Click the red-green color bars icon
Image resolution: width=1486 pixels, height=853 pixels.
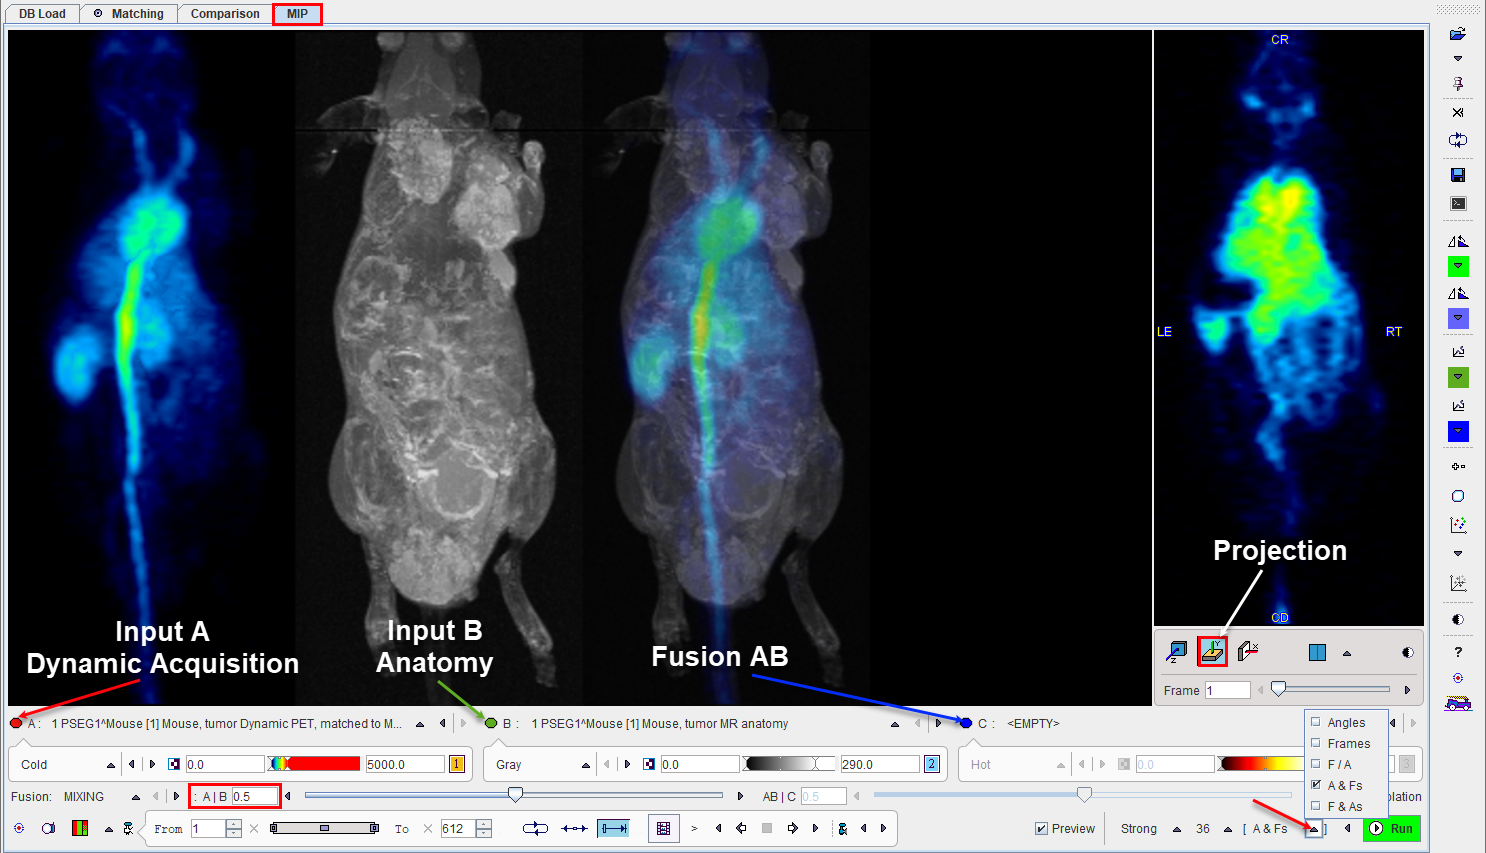tap(80, 828)
